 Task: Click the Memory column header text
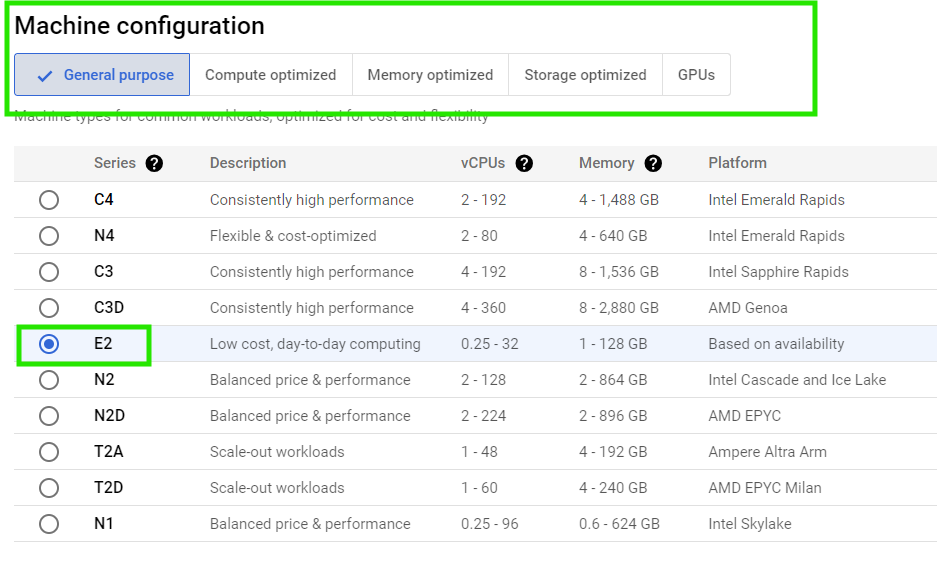607,163
